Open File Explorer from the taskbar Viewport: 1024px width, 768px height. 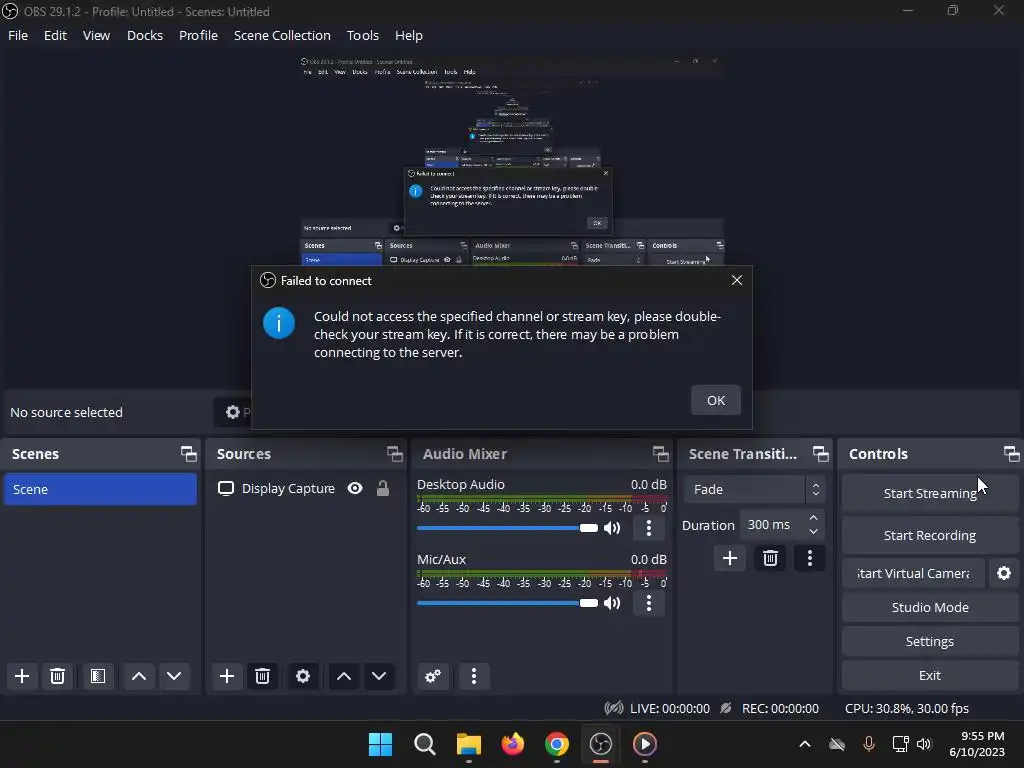[x=468, y=744]
